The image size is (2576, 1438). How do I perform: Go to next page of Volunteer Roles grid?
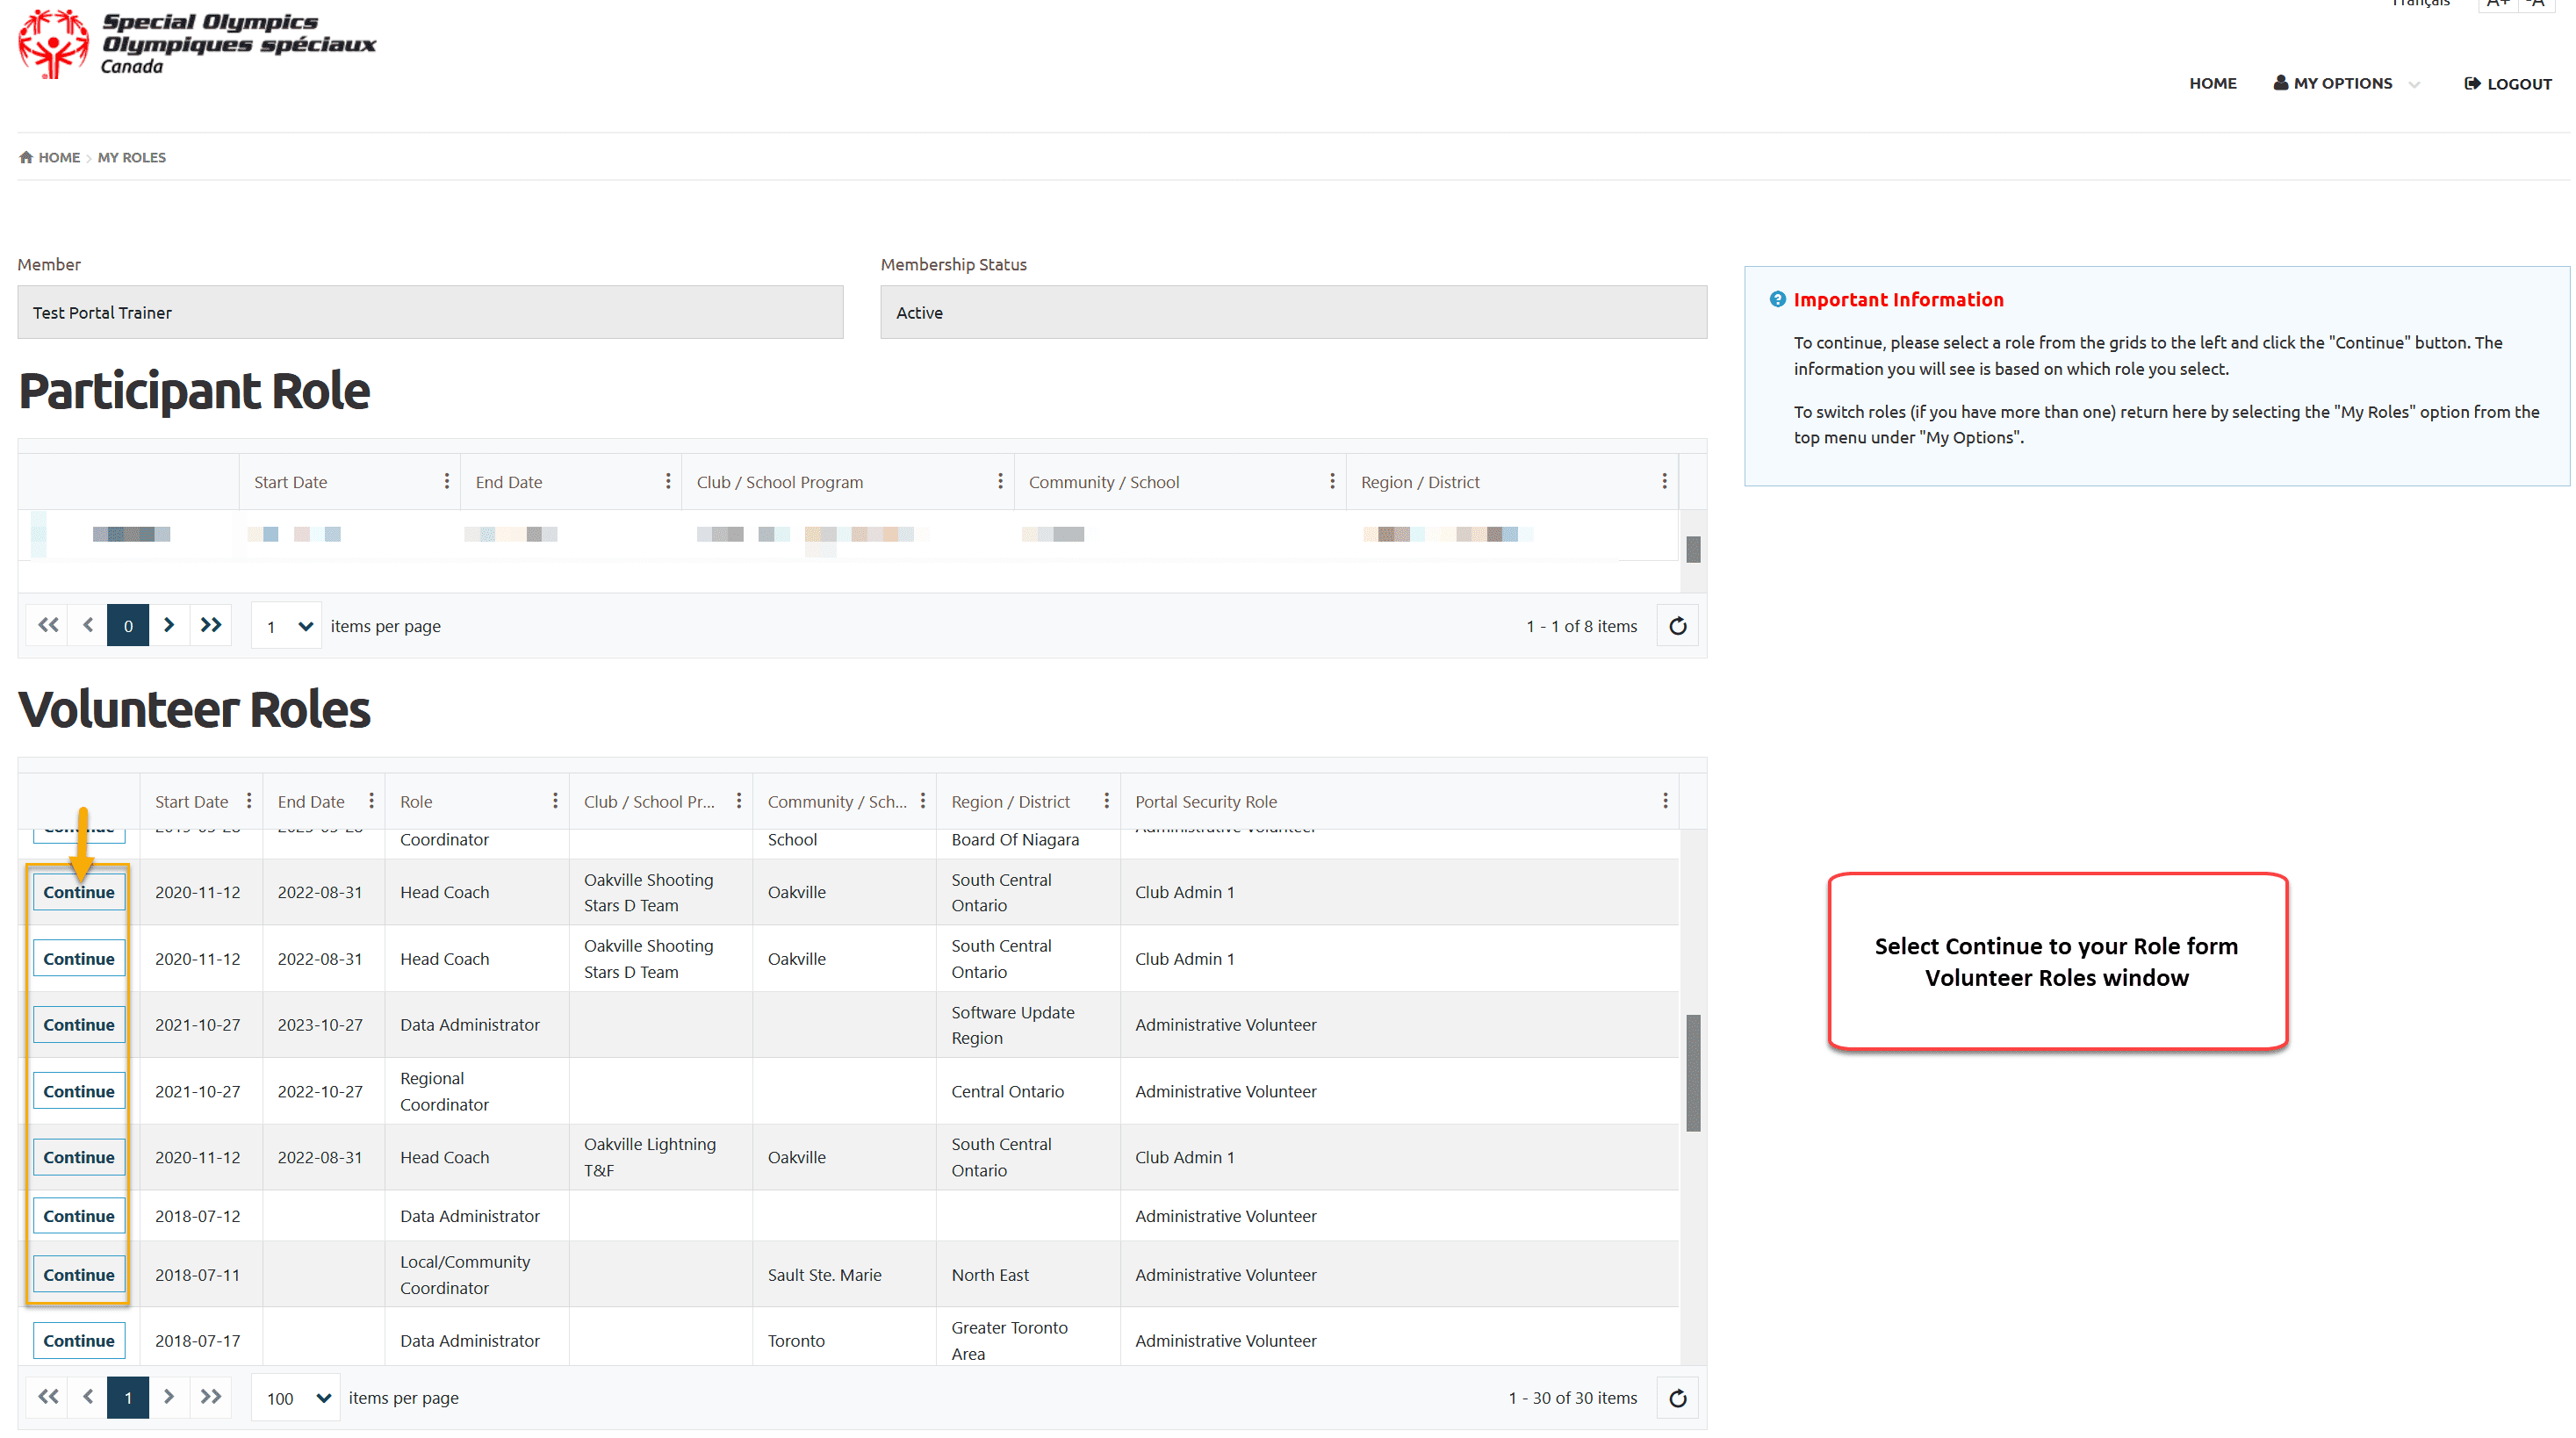click(169, 1397)
